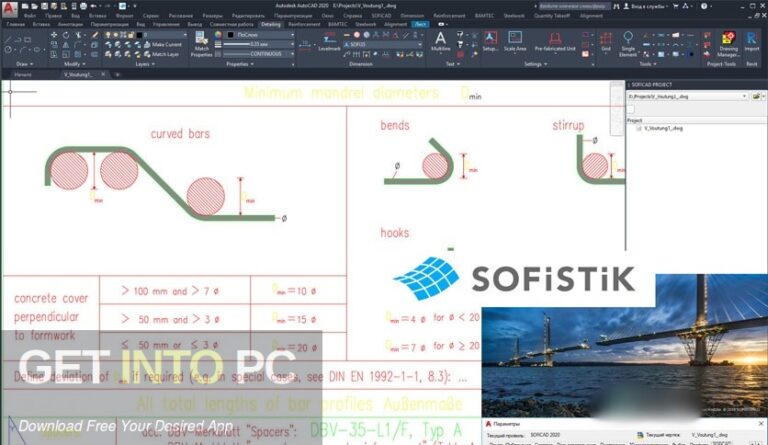
Task: Open the Файл menu
Action: [30, 16]
